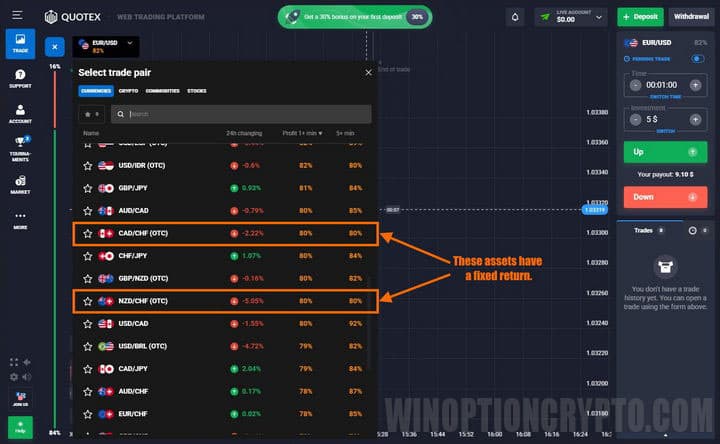Click the trade pair search field

coord(242,114)
